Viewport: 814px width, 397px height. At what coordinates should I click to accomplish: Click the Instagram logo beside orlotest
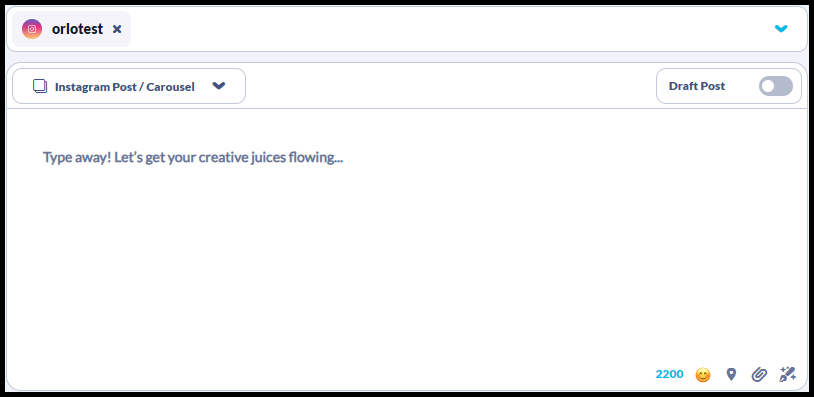click(32, 29)
